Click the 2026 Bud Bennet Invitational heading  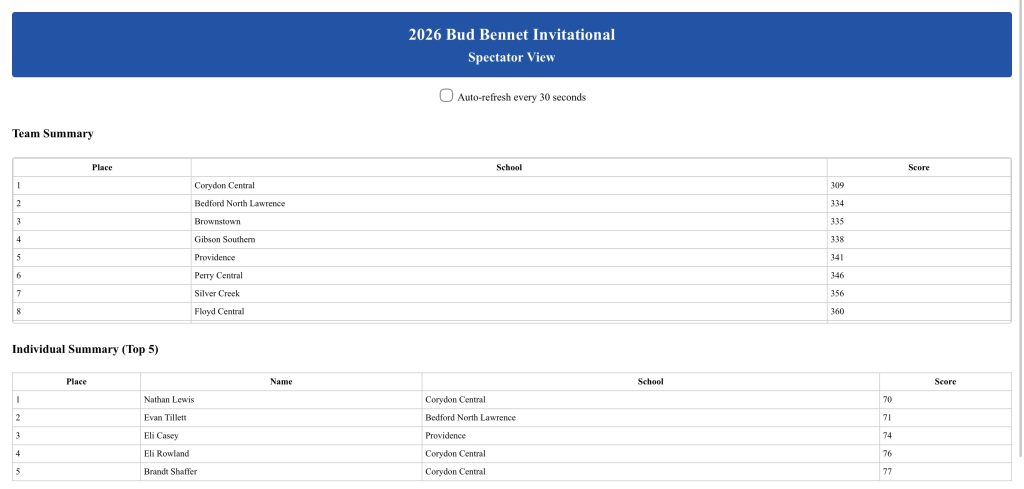click(x=511, y=35)
